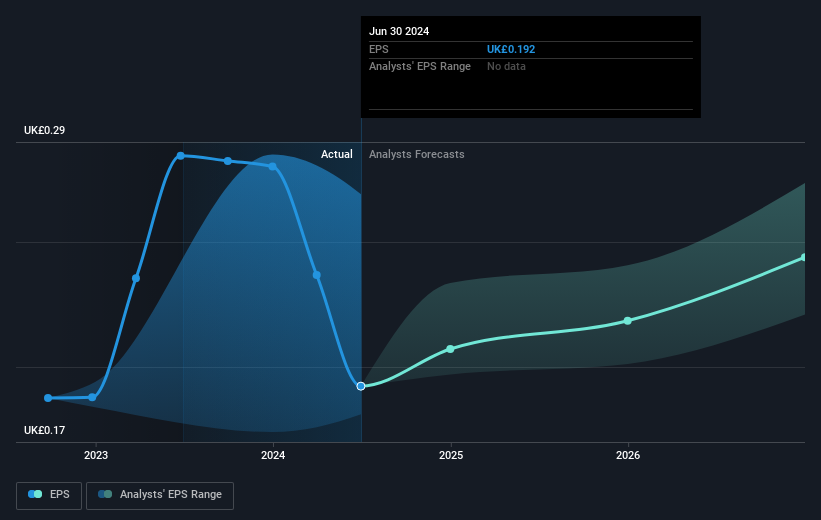
Task: Select the EPS point between mid-2023 and 2024
Action: coord(228,161)
